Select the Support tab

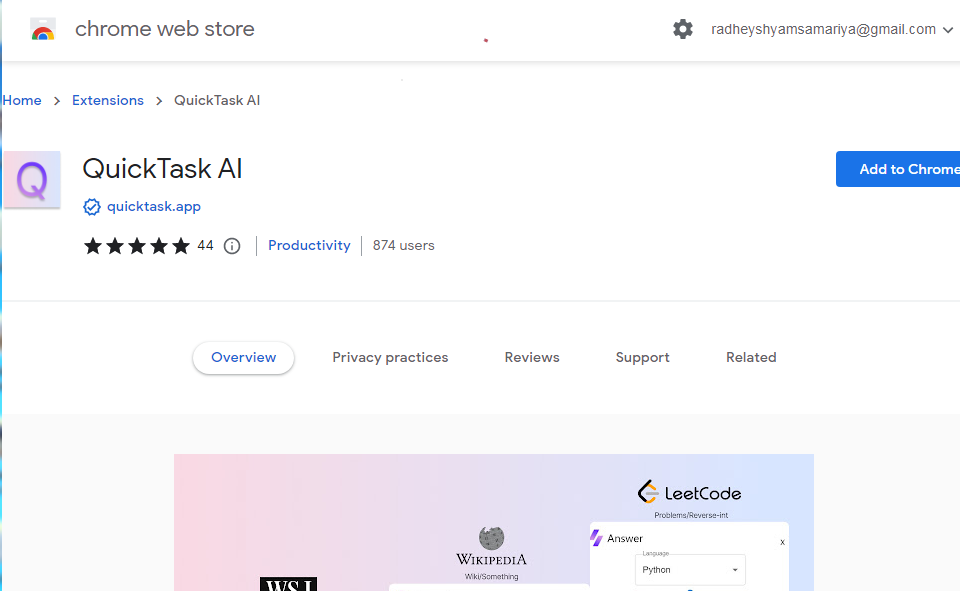tap(642, 357)
